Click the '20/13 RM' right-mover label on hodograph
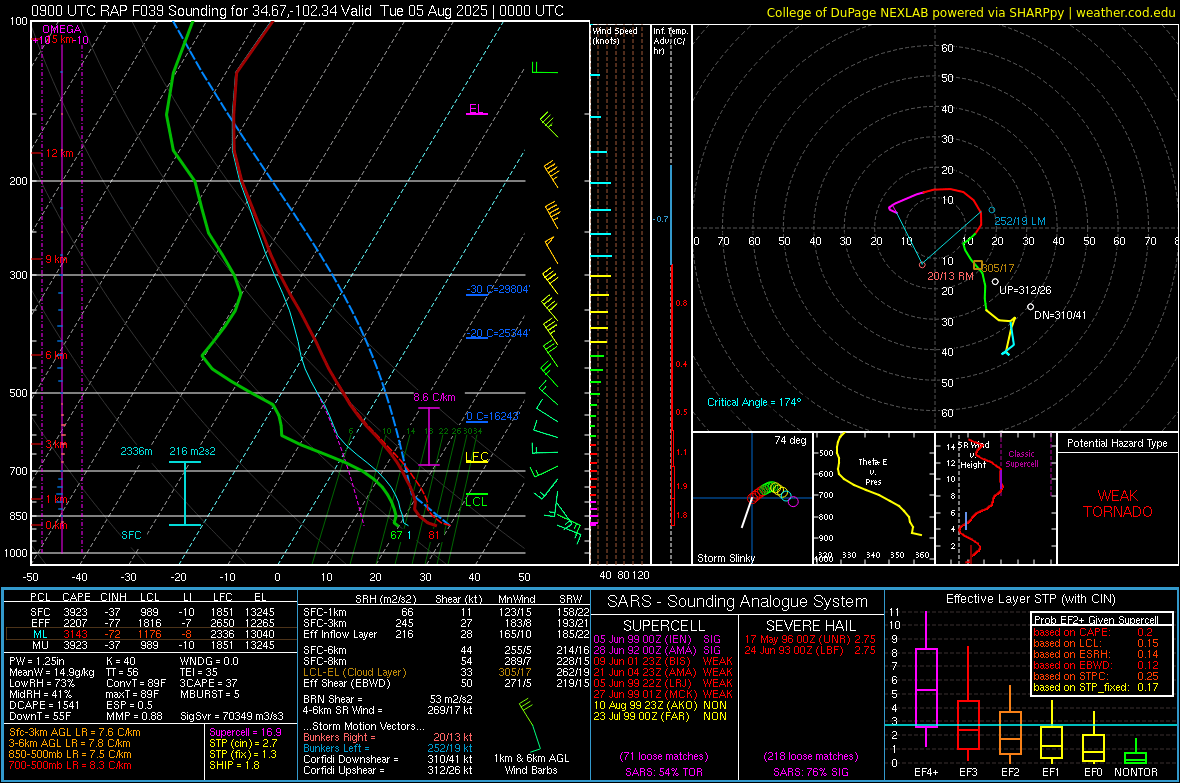Image resolution: width=1180 pixels, height=783 pixels. point(950,276)
